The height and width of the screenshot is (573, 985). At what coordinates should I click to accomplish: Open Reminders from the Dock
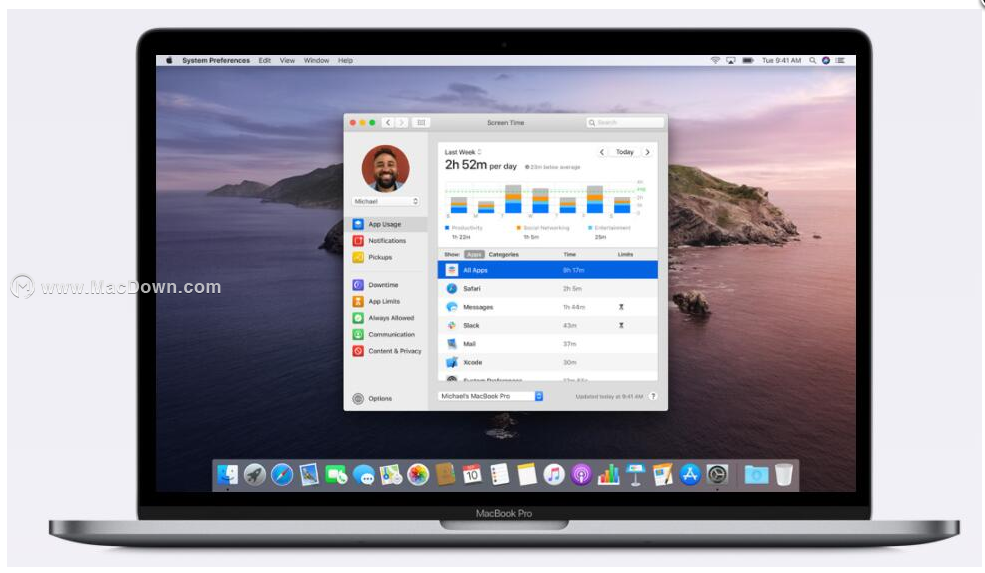(x=499, y=475)
